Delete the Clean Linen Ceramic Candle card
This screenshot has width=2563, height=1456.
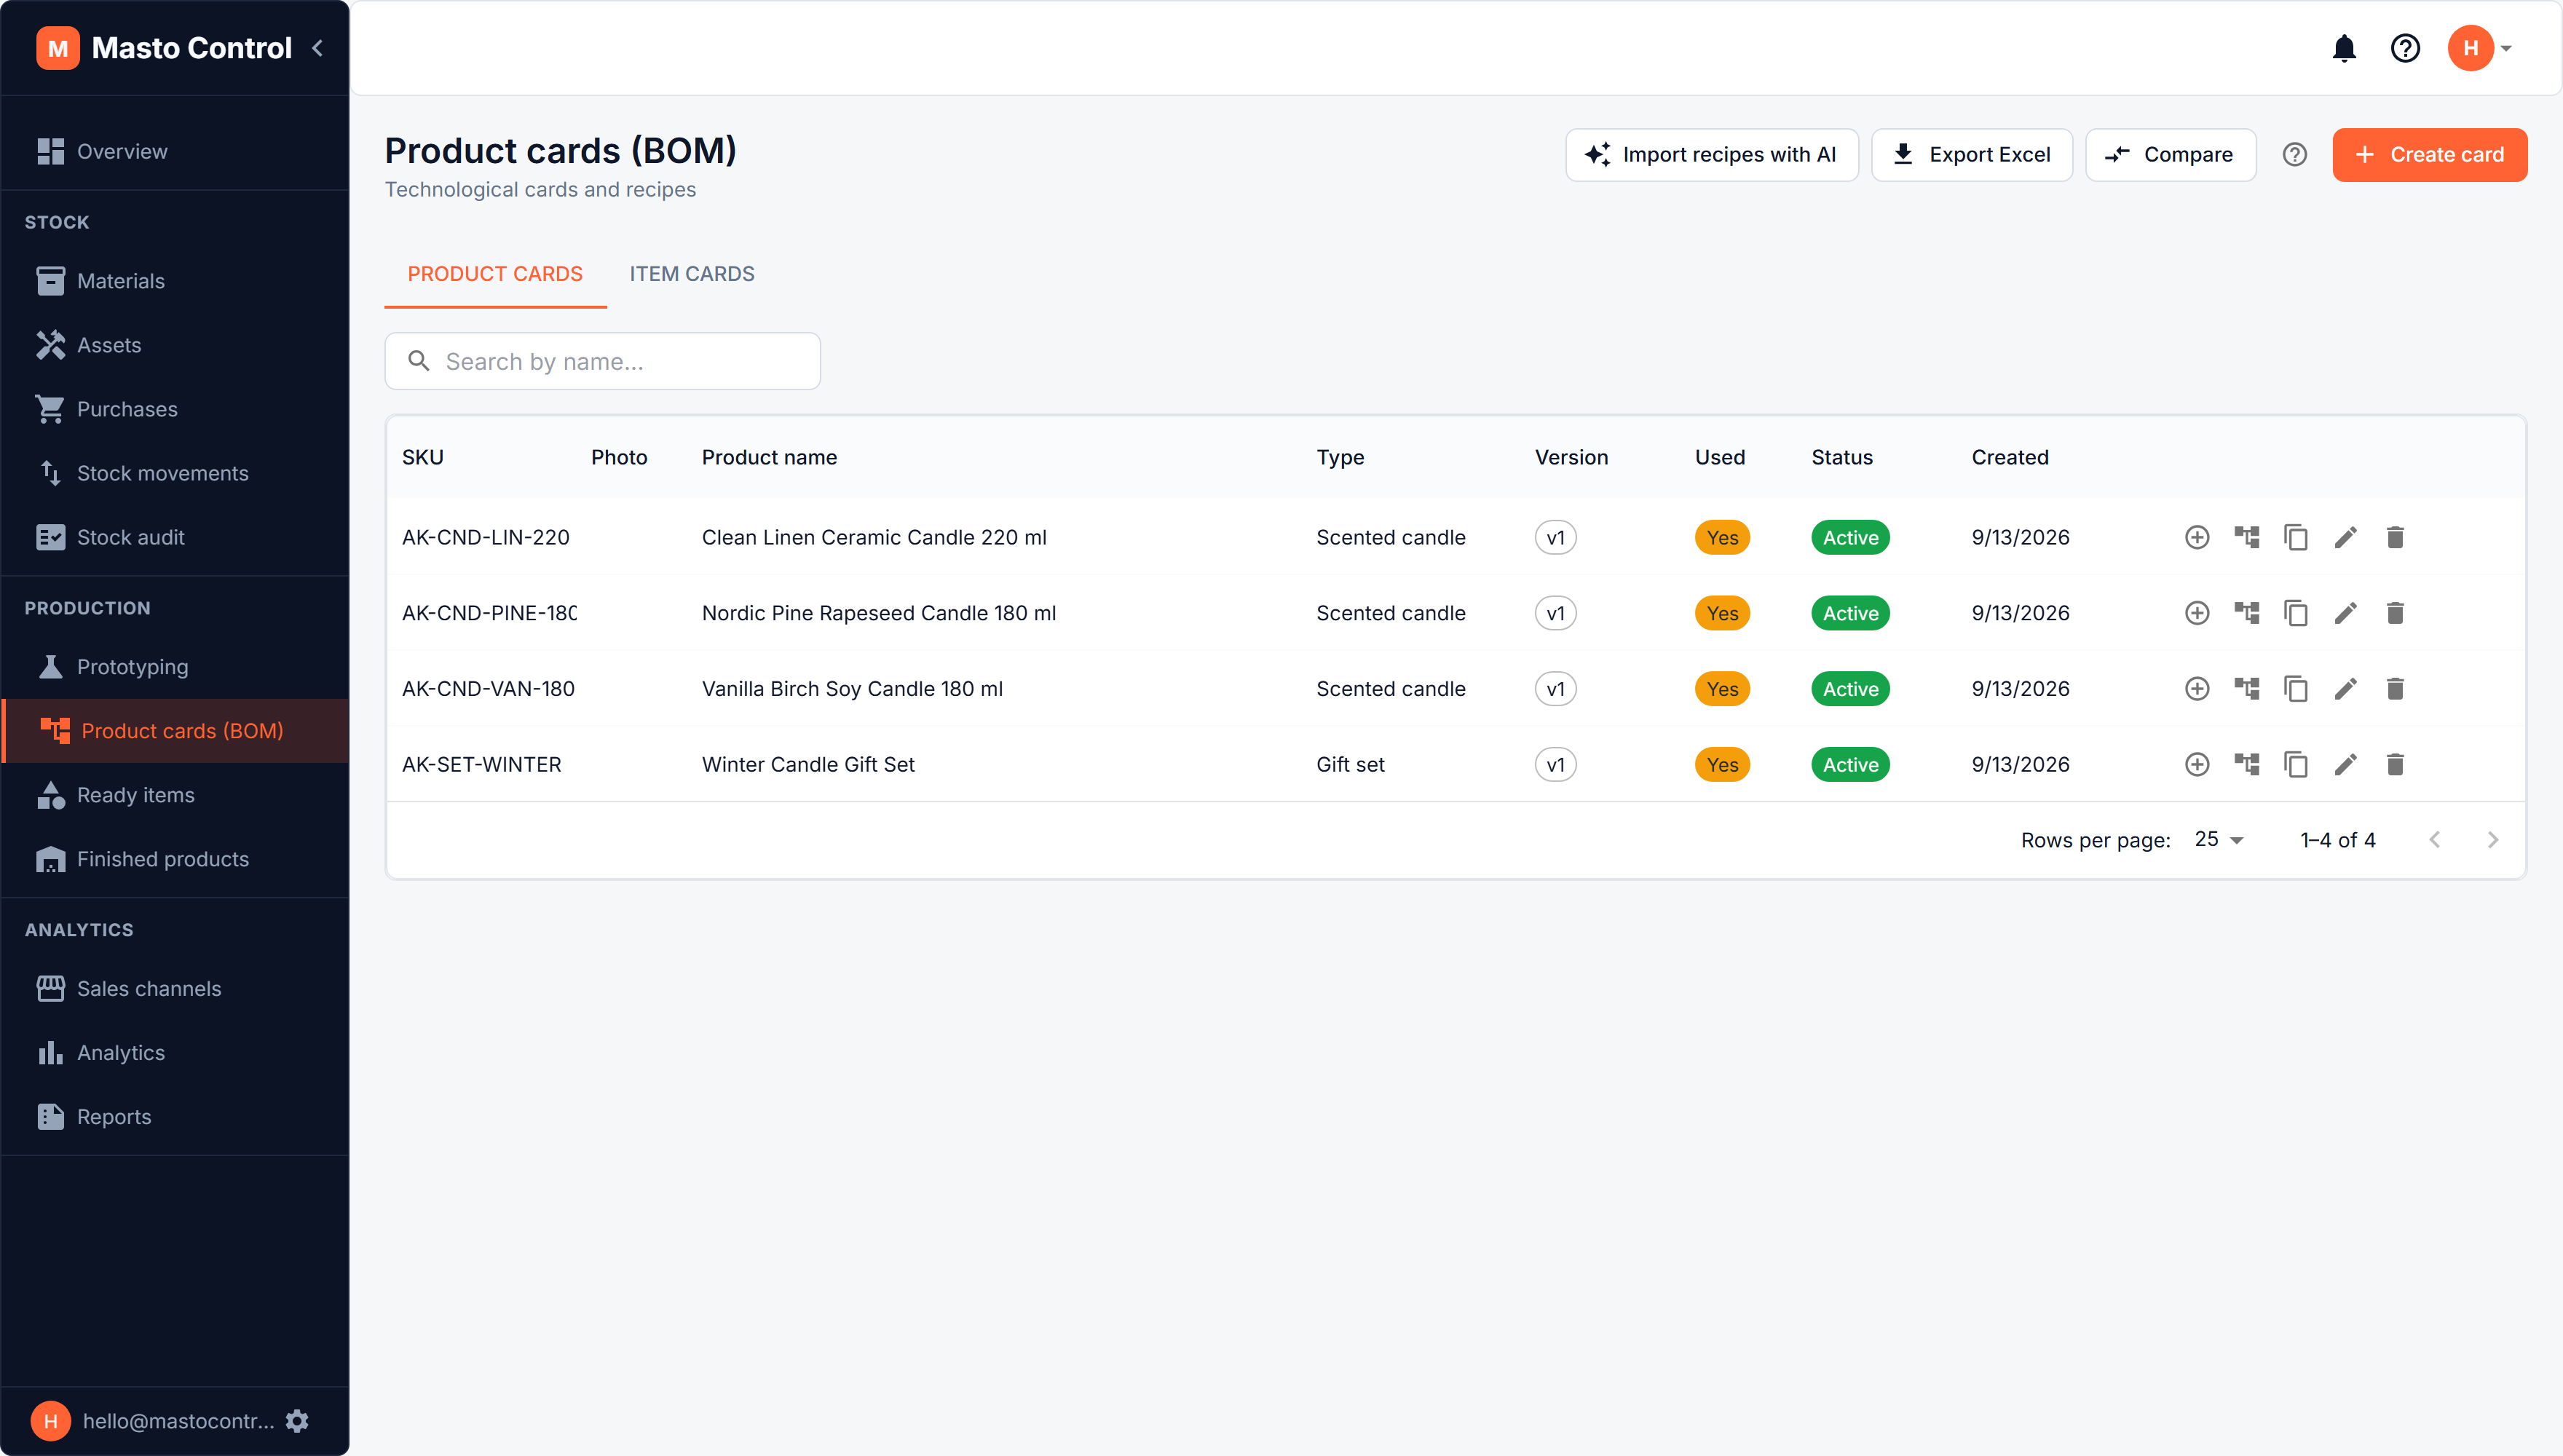coord(2395,538)
